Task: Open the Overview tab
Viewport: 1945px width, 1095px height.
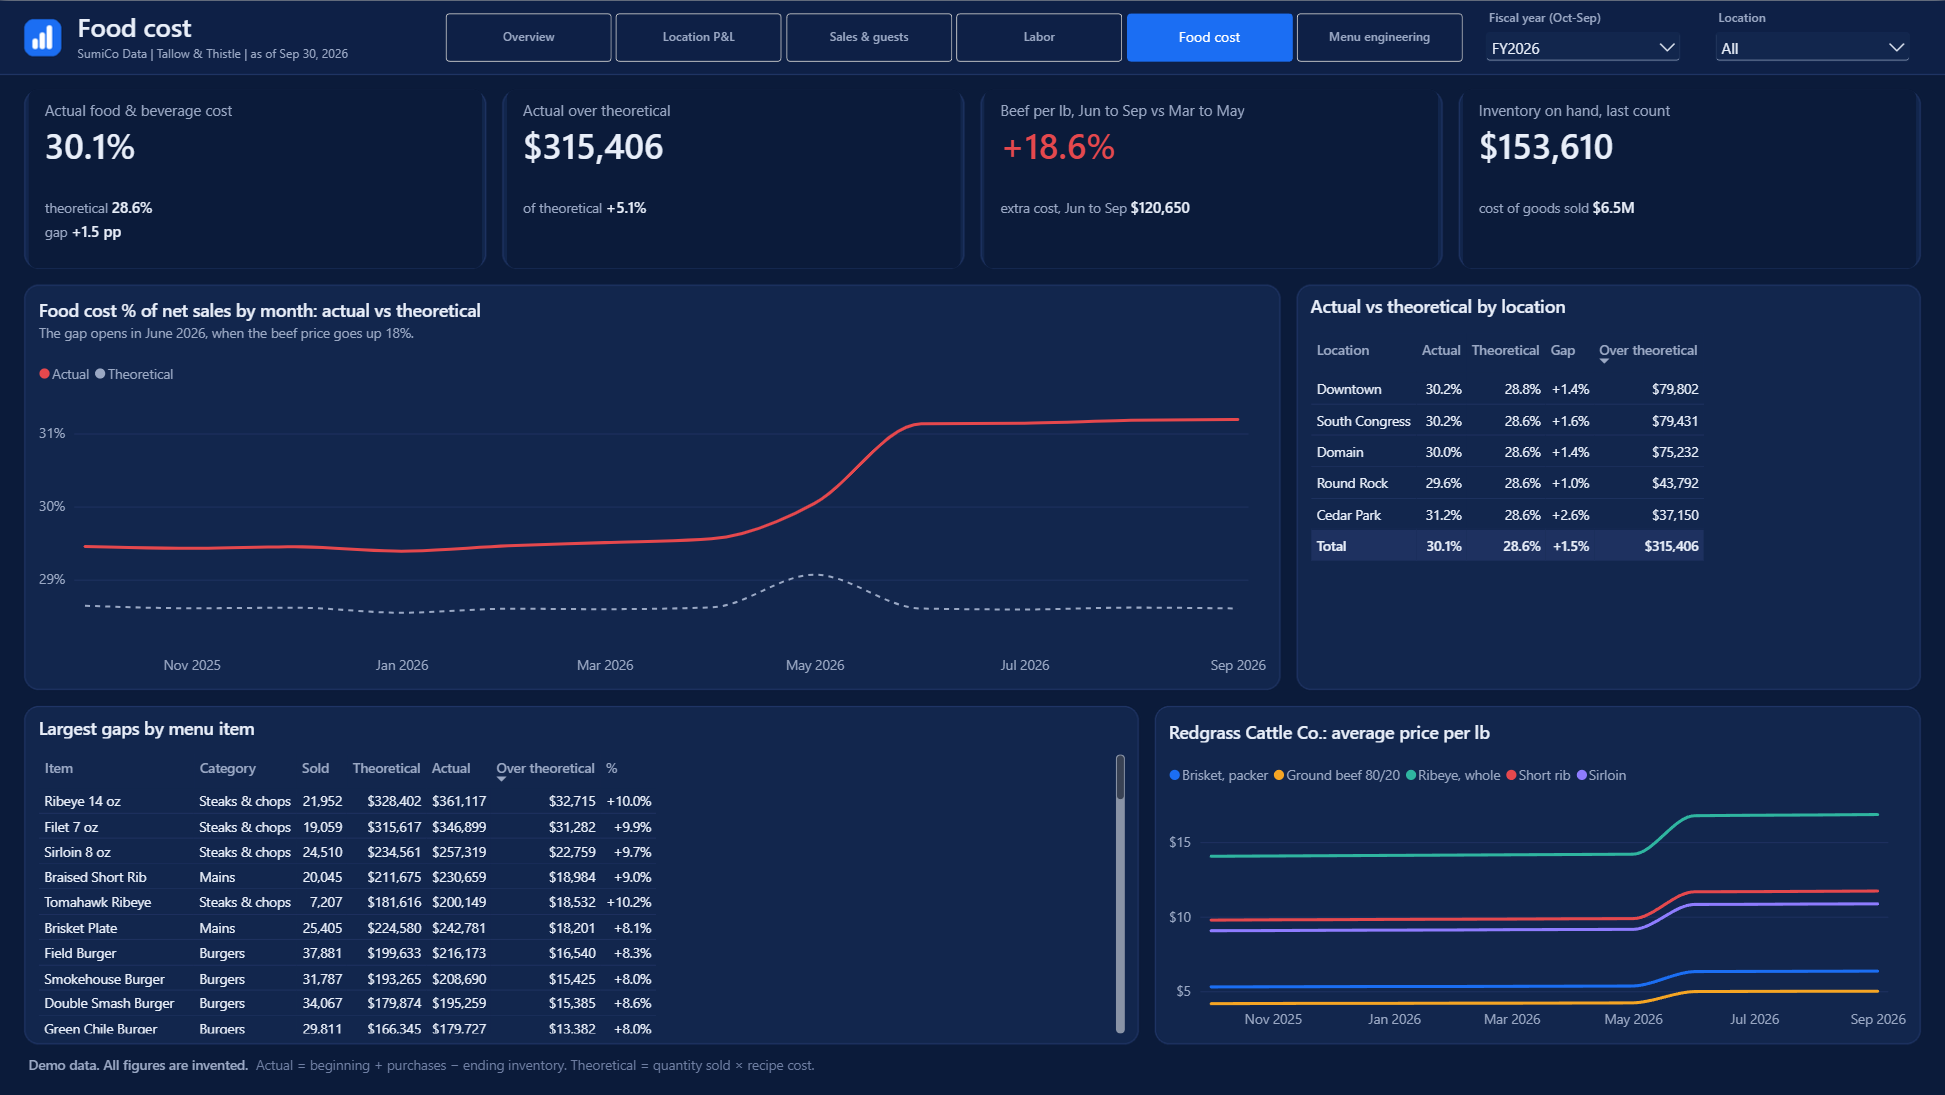Action: [x=528, y=37]
